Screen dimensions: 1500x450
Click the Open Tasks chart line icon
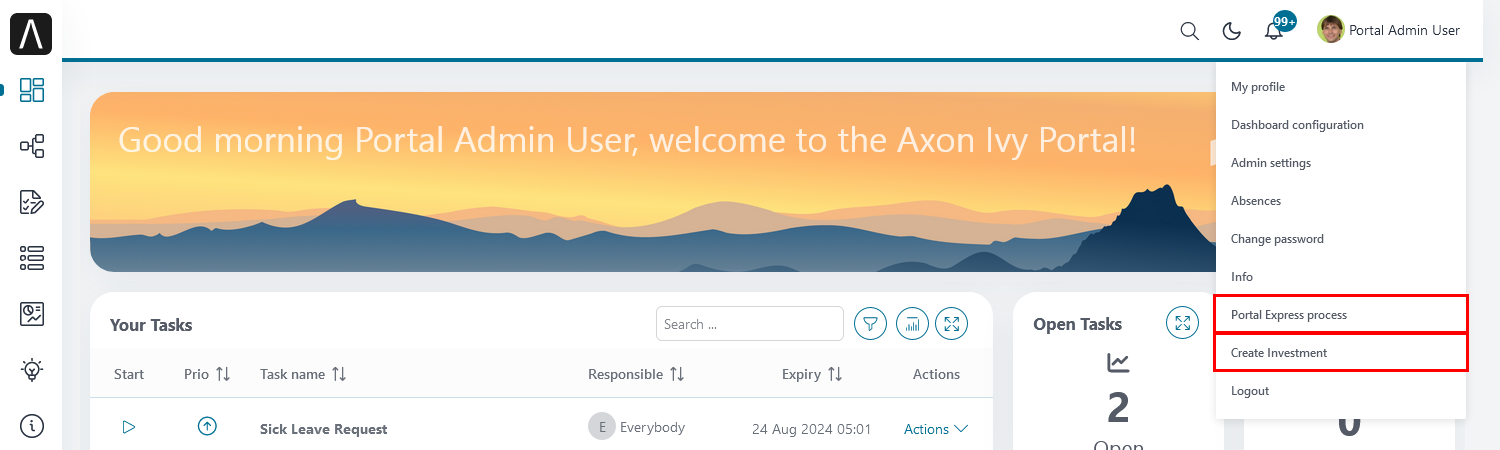(1118, 363)
